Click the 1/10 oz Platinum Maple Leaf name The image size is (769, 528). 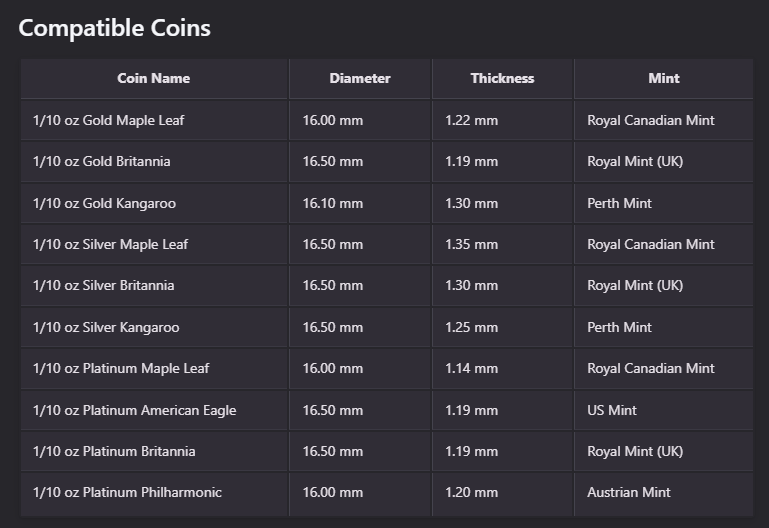coord(123,368)
